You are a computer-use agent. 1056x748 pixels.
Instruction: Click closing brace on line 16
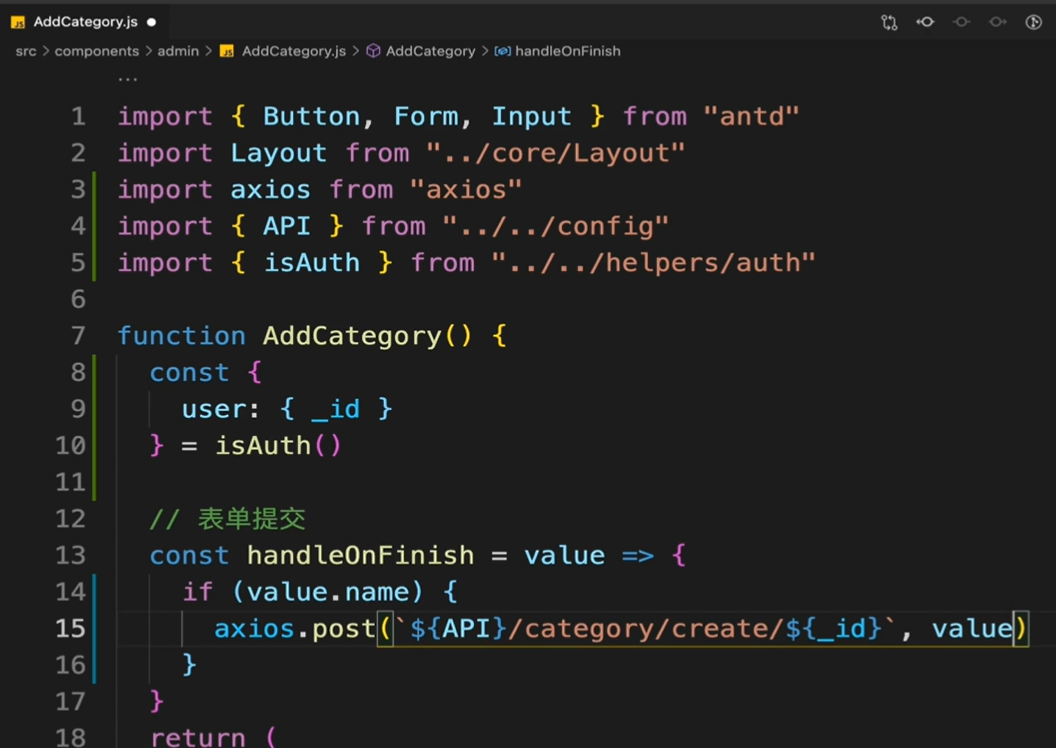(x=190, y=665)
